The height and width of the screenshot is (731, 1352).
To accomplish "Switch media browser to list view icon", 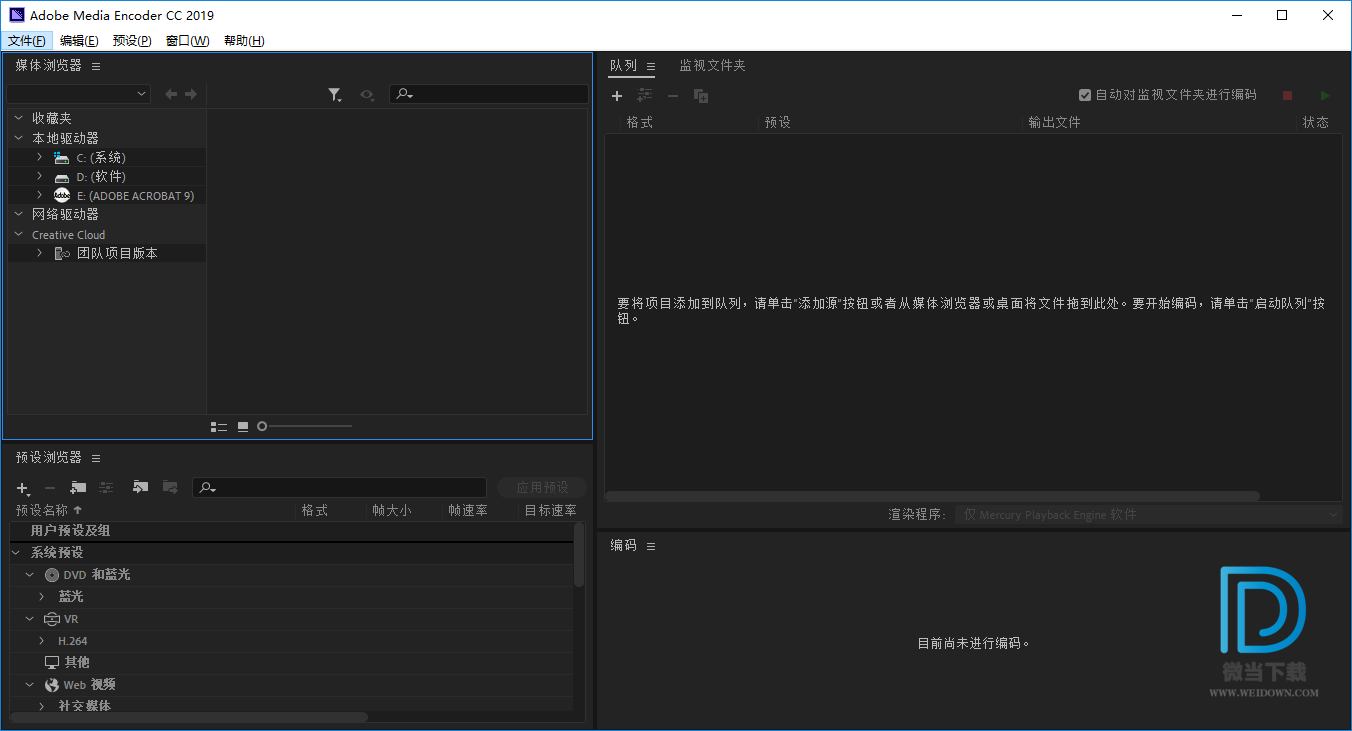I will (x=219, y=427).
